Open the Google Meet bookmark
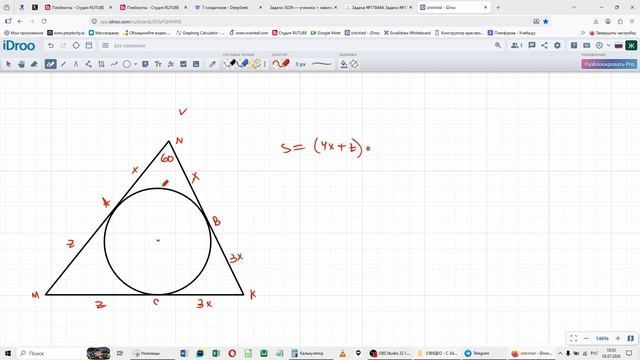The width and height of the screenshot is (640, 360). pyautogui.click(x=326, y=33)
